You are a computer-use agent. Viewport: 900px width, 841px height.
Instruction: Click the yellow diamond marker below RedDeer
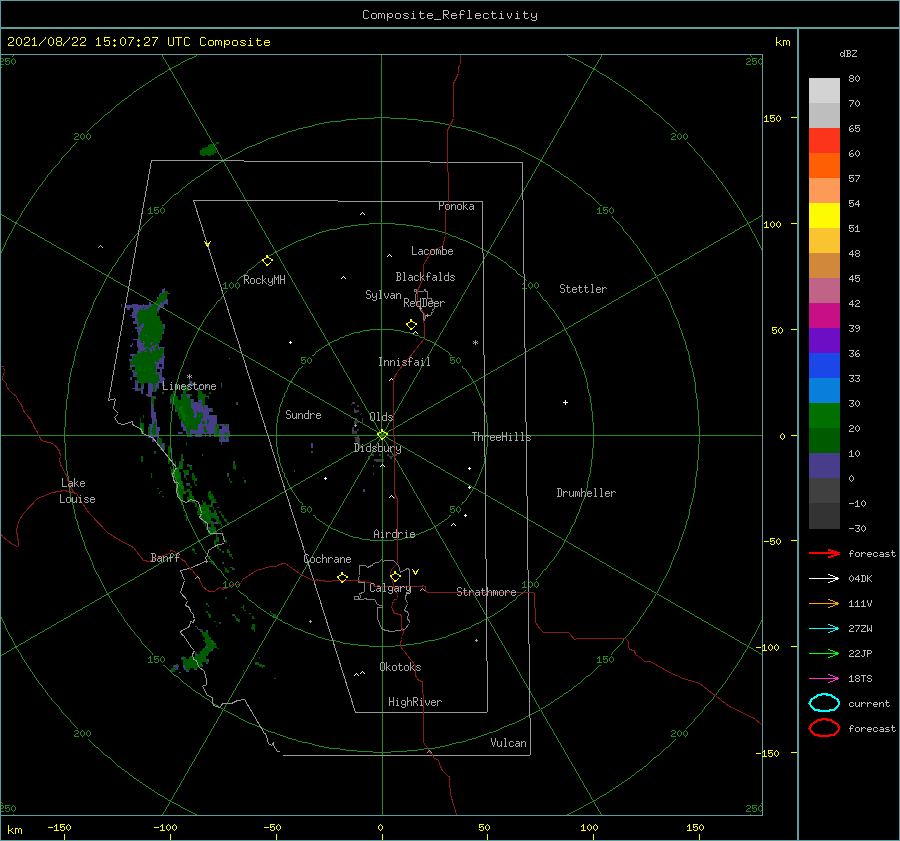pos(411,325)
